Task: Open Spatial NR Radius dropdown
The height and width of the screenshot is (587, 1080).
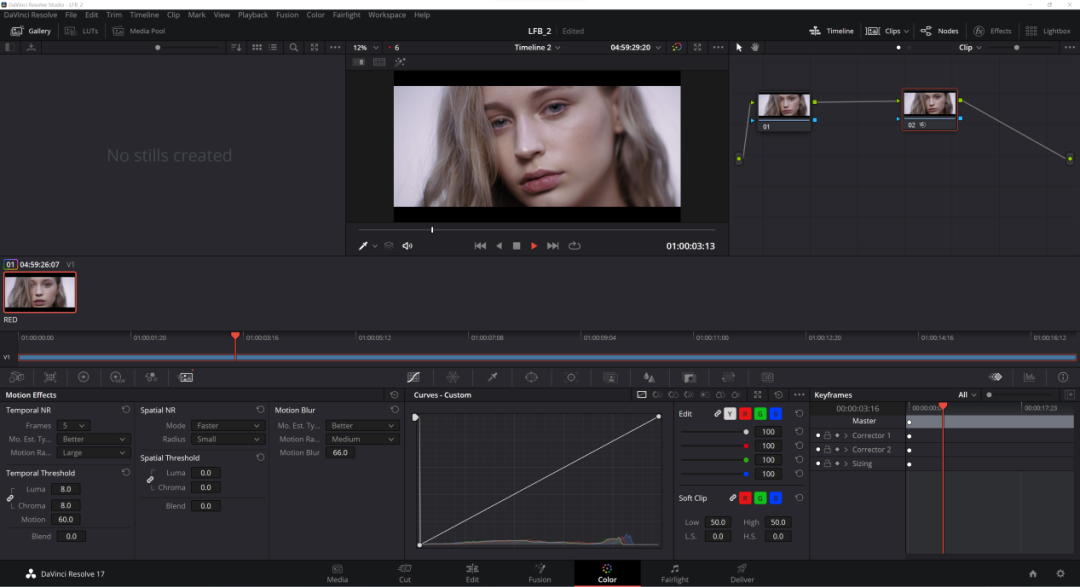Action: pyautogui.click(x=227, y=440)
